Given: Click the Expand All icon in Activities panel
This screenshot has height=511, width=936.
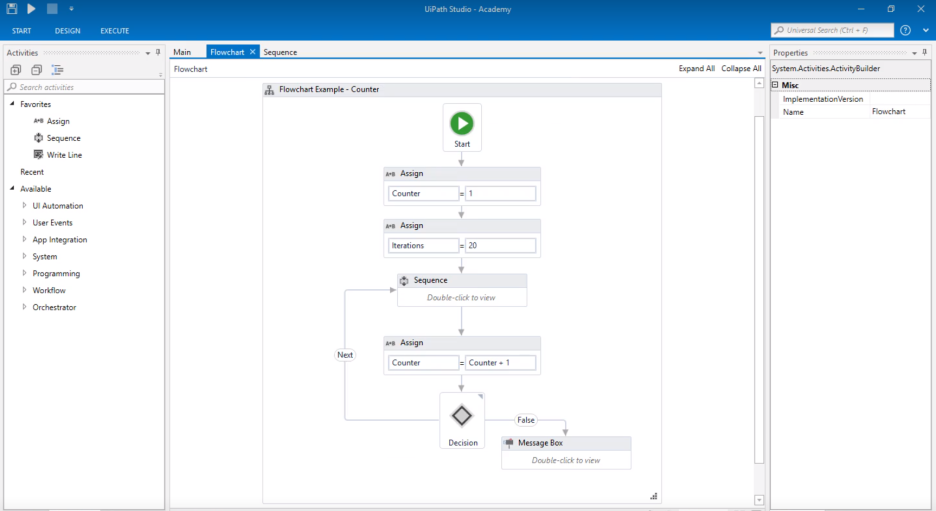Looking at the screenshot, I should tap(16, 70).
